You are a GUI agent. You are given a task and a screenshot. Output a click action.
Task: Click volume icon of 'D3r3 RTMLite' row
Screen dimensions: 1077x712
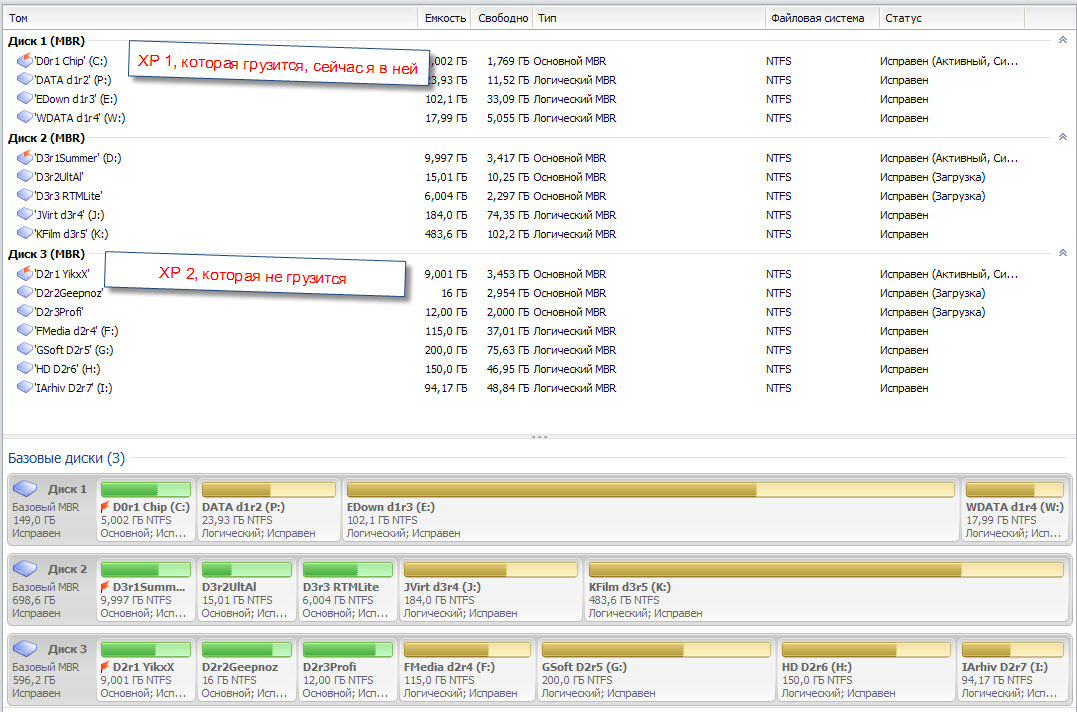(x=25, y=196)
